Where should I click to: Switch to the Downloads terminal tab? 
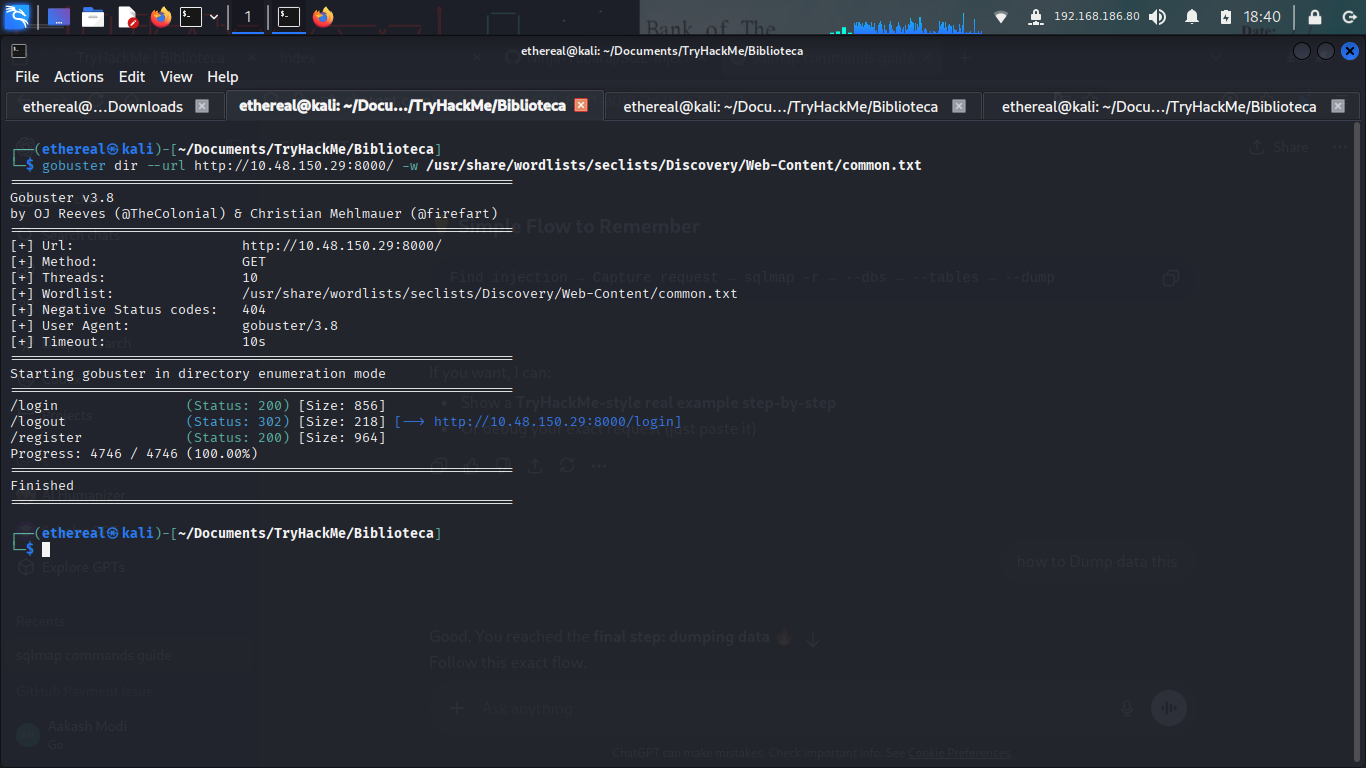click(103, 106)
